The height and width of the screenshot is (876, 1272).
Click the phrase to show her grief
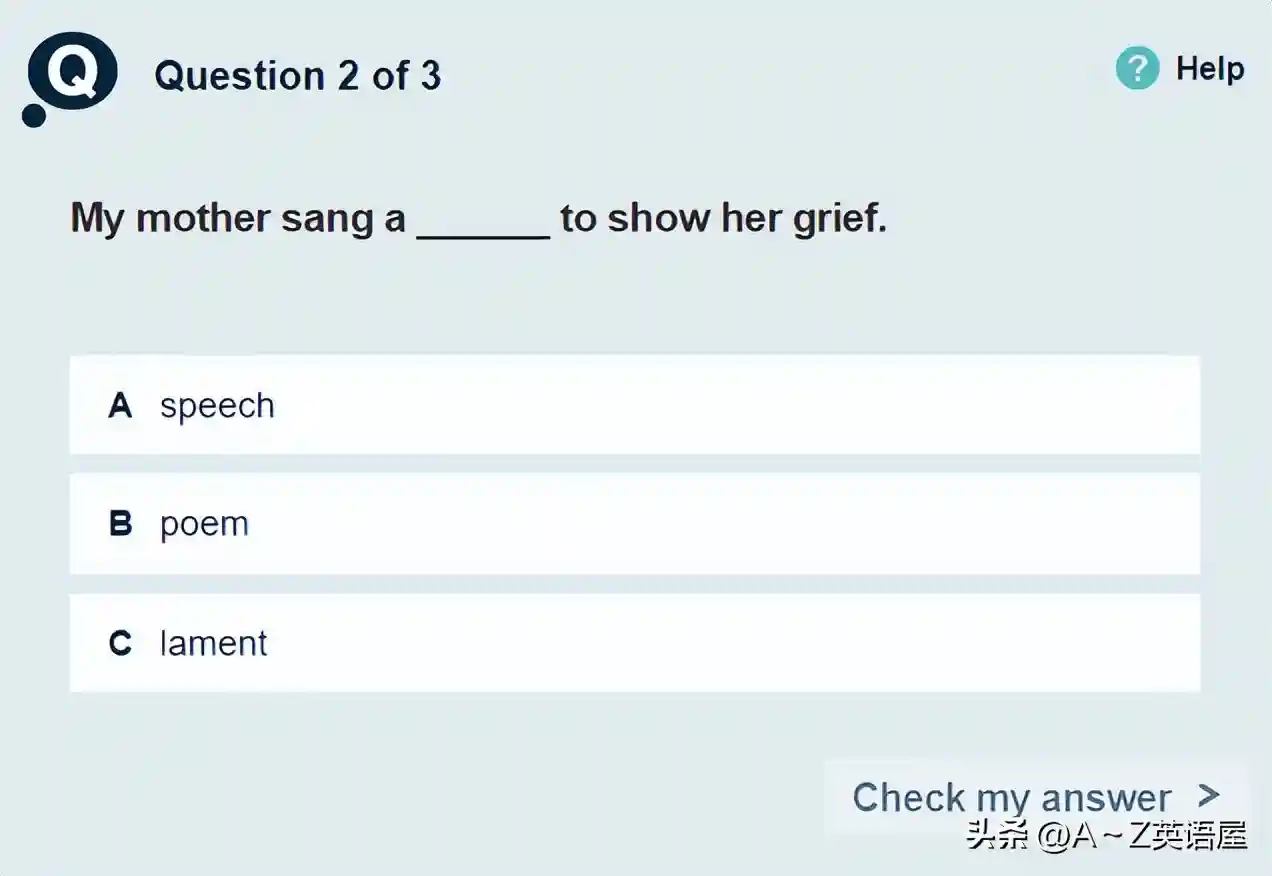tap(723, 218)
